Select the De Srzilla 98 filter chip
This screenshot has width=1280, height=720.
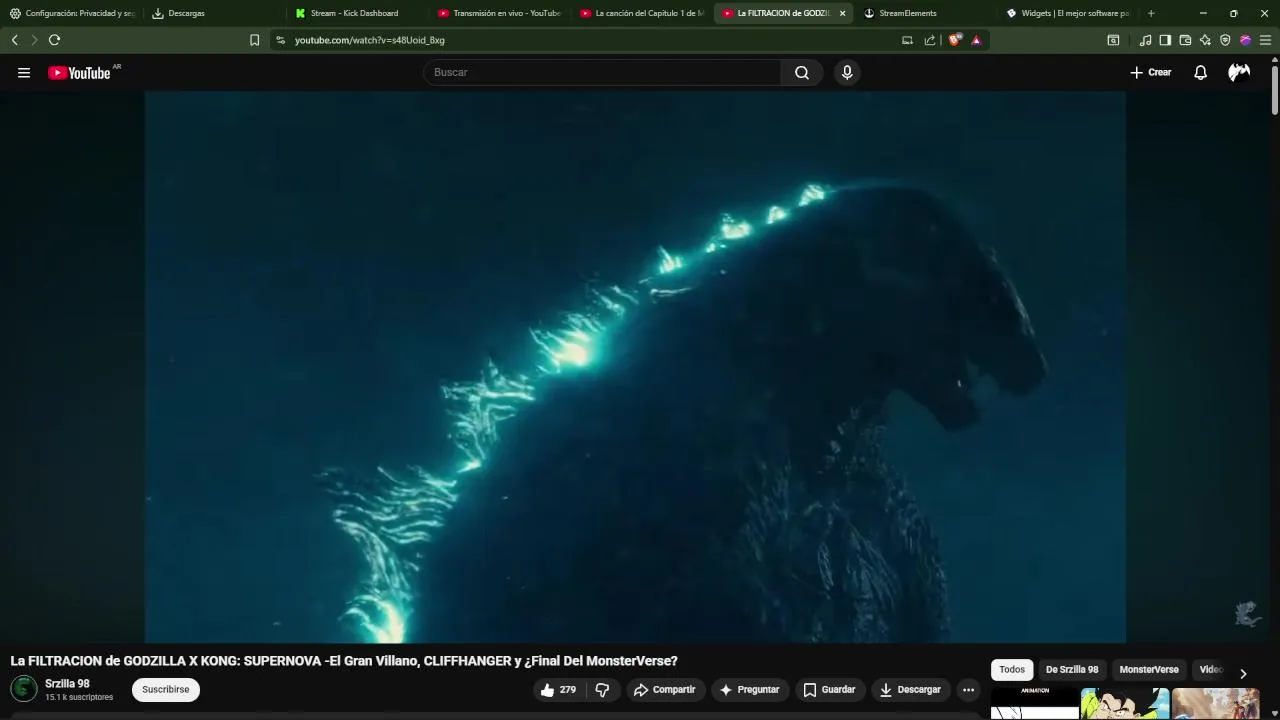click(1072, 670)
